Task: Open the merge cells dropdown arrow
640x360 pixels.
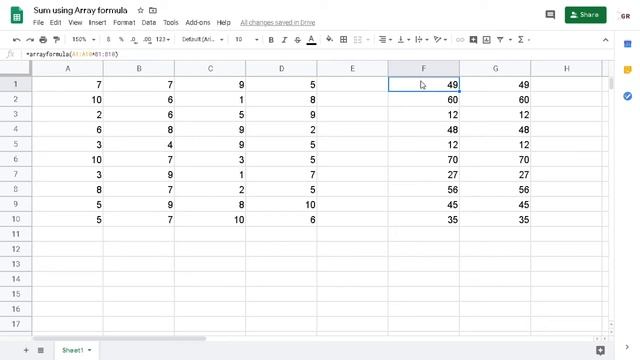Action: [368, 40]
